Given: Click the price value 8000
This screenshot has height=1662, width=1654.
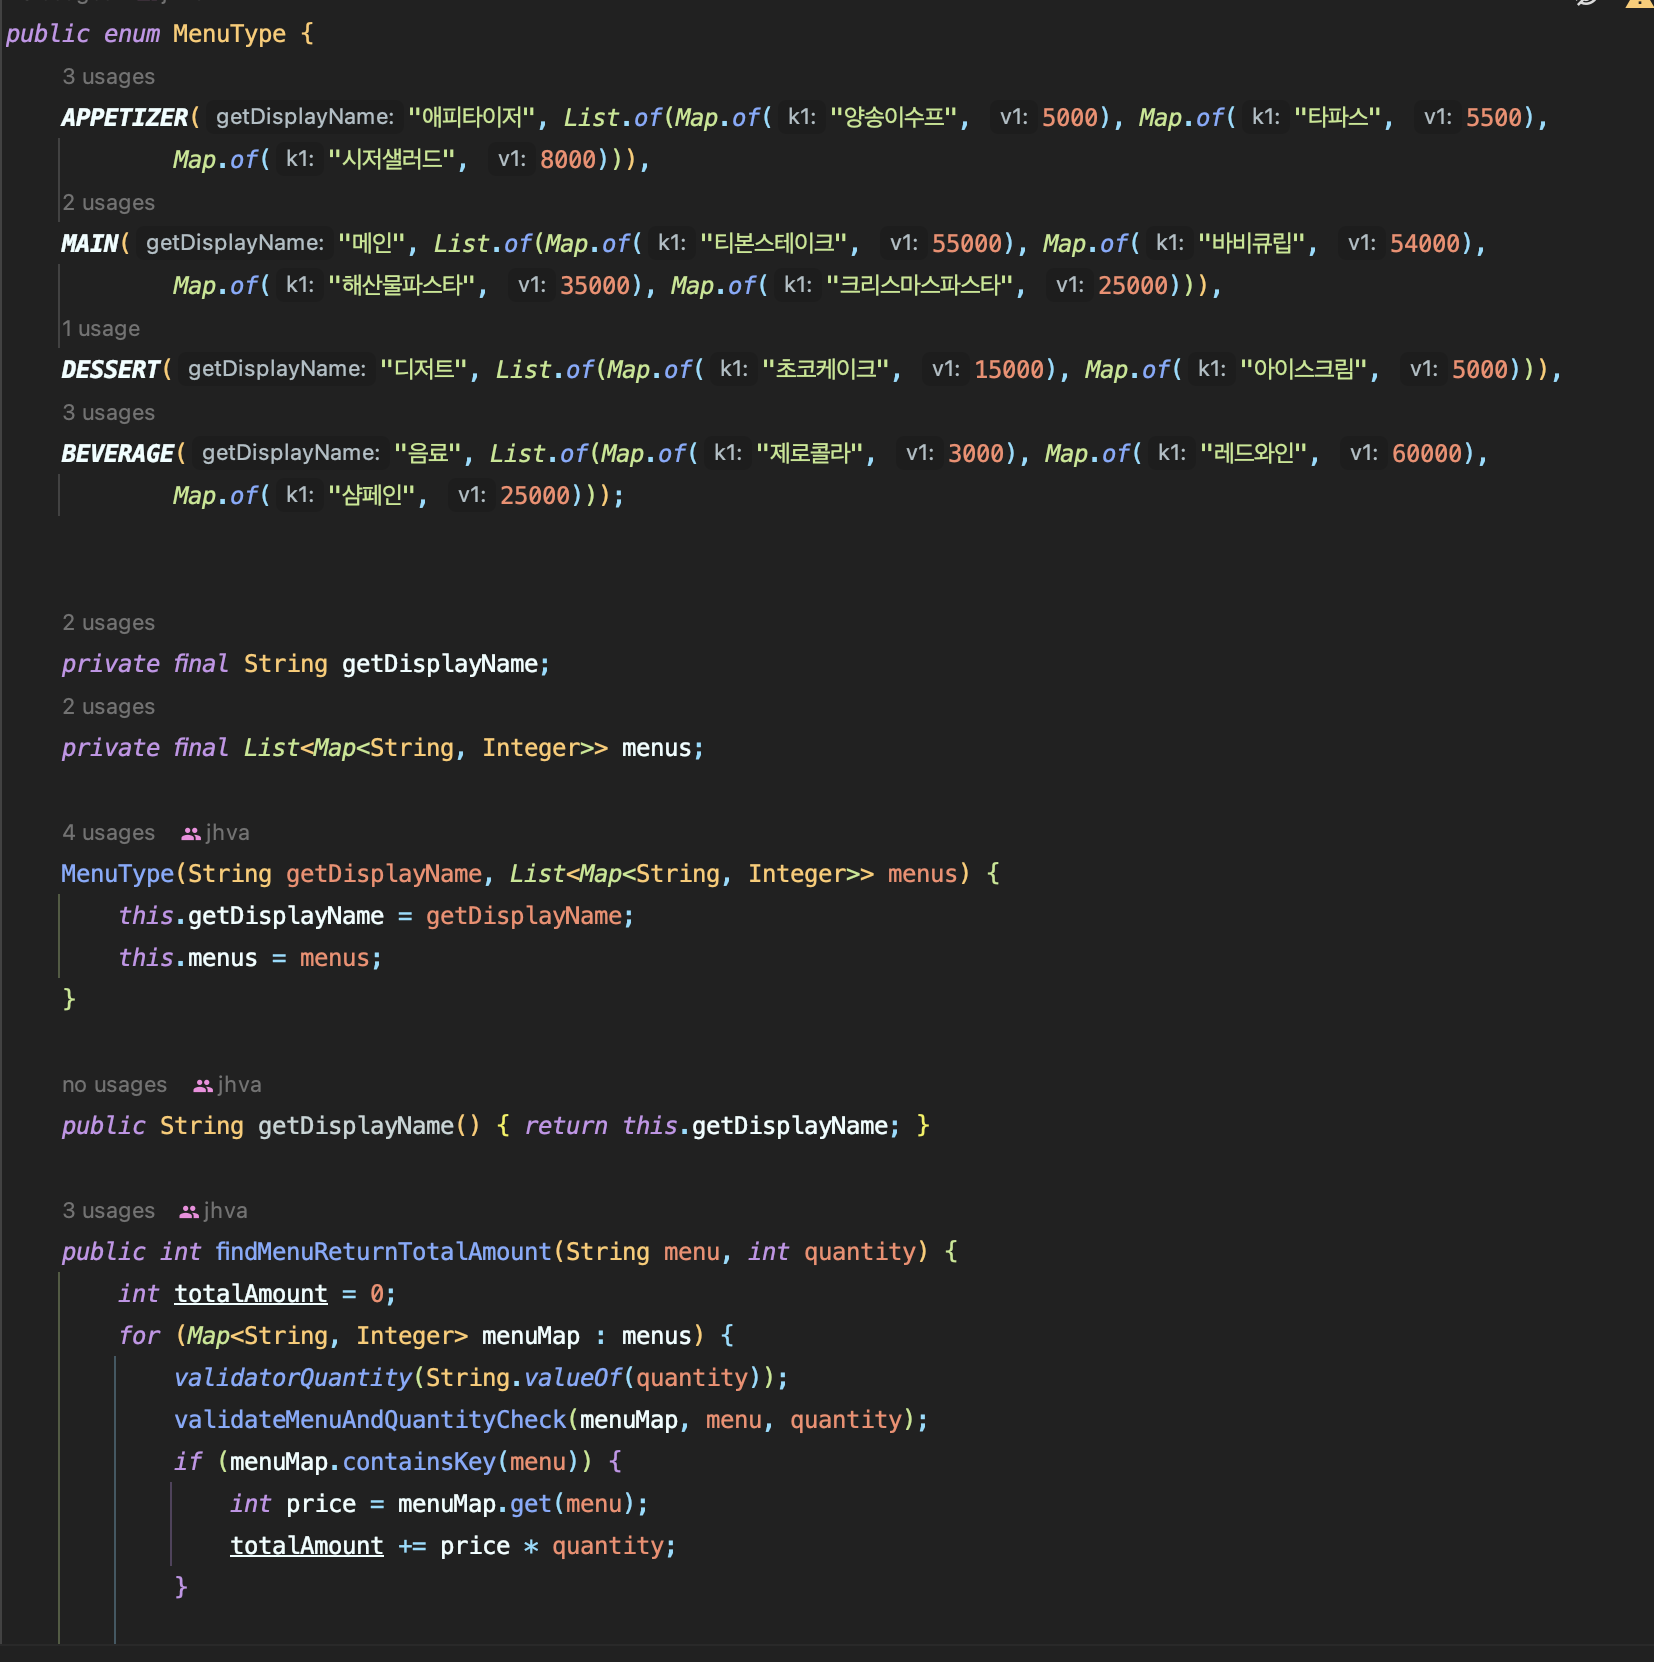Looking at the screenshot, I should pos(568,160).
